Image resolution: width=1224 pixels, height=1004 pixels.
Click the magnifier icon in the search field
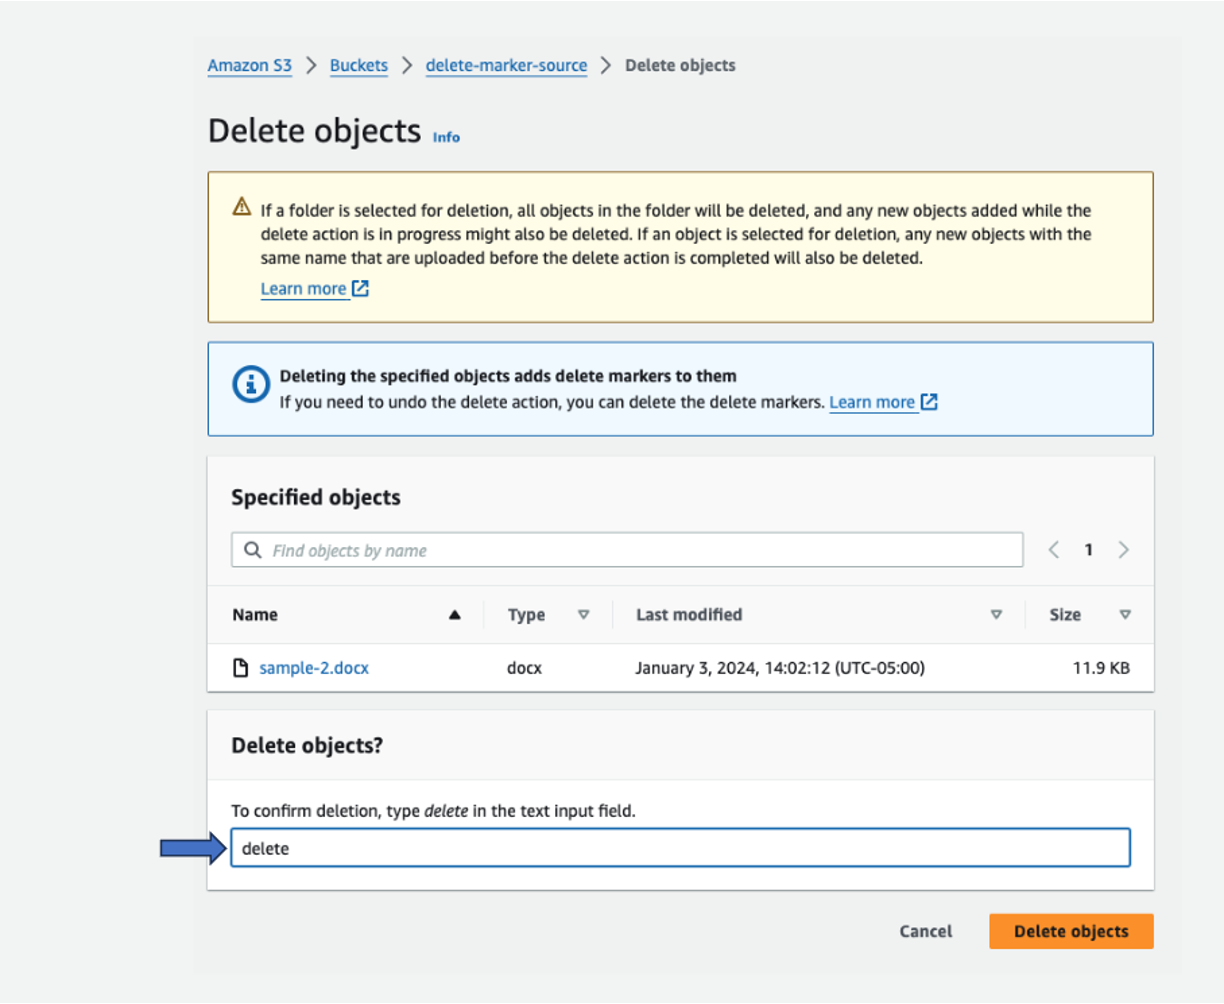[251, 550]
